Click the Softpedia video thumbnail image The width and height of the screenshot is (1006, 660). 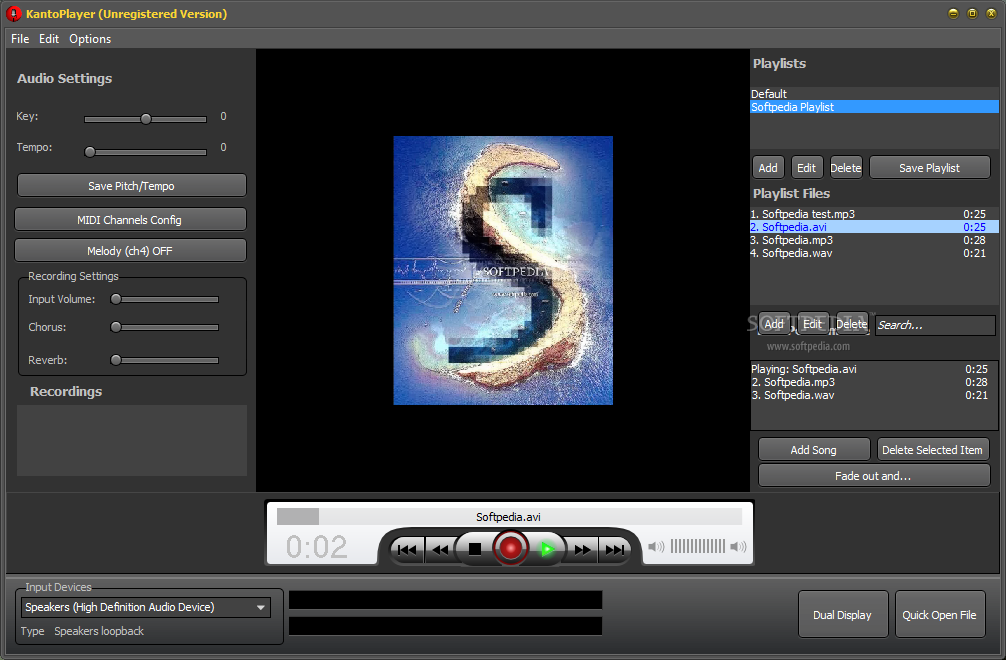click(503, 270)
